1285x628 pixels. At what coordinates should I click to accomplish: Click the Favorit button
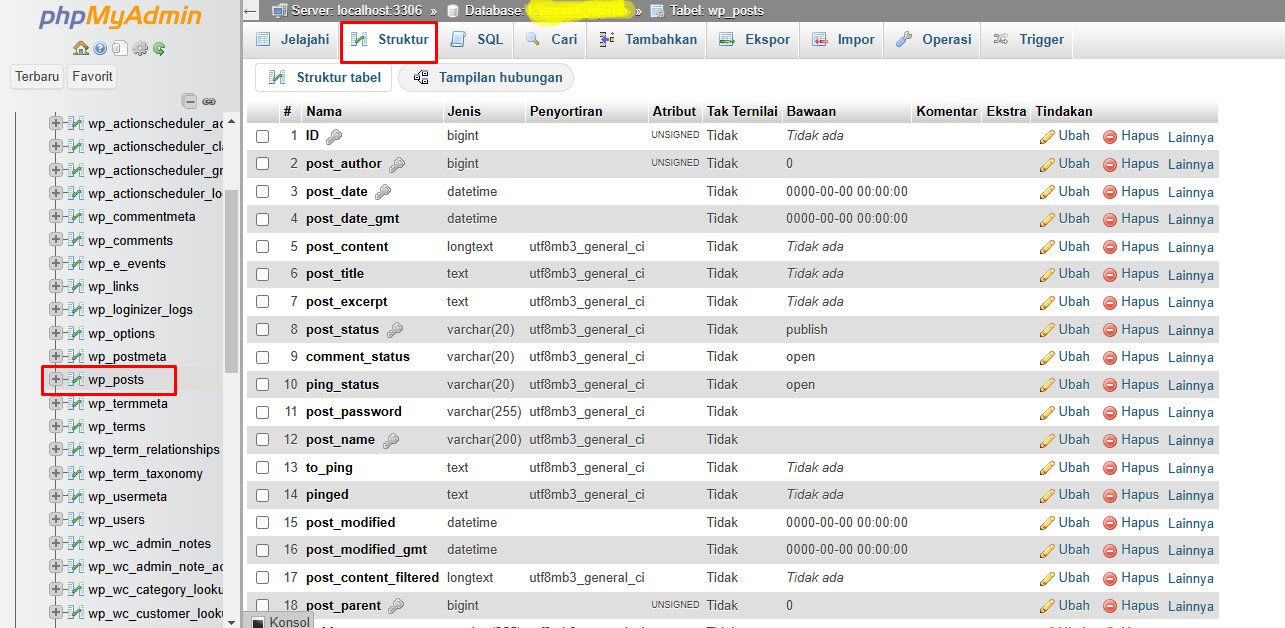click(92, 76)
